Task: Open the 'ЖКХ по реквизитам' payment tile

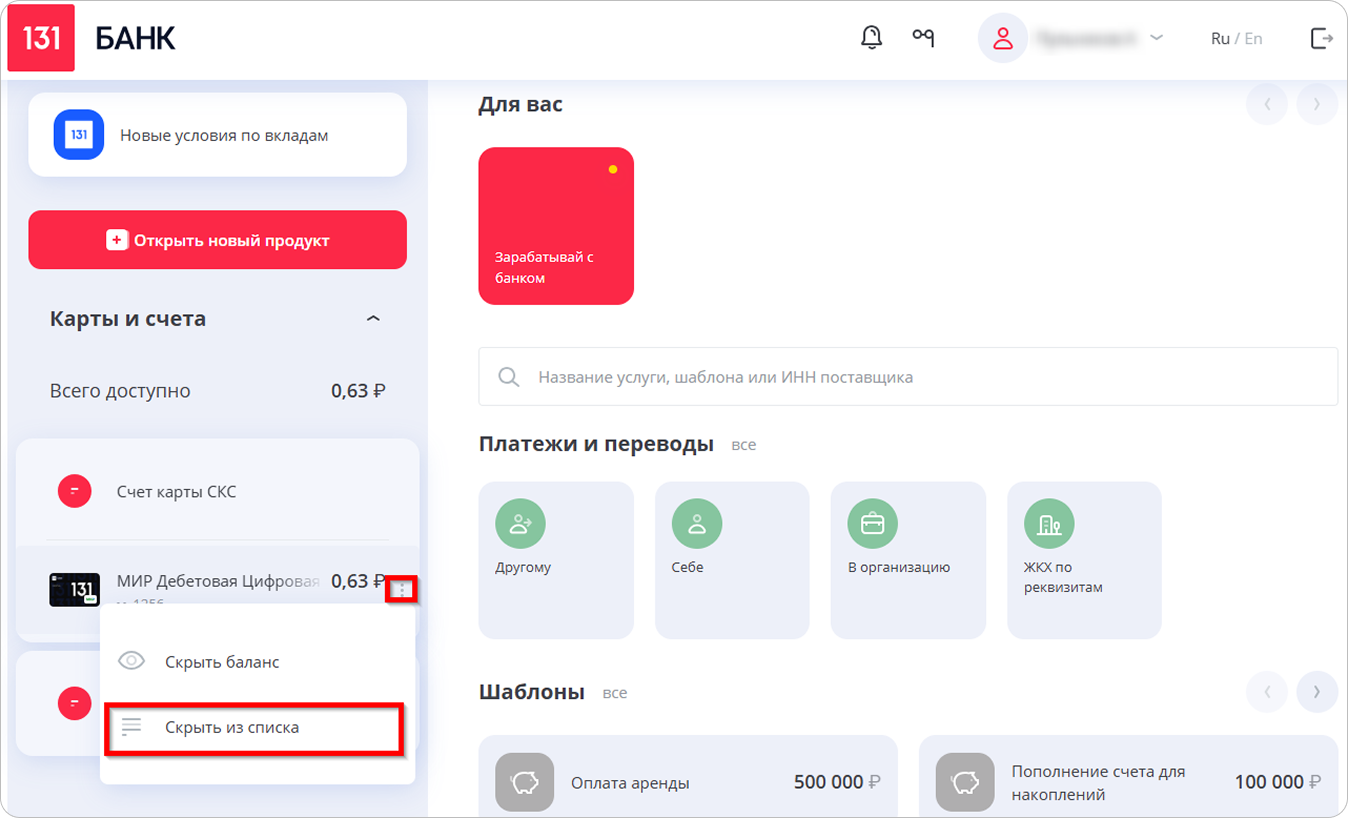Action: [x=1083, y=559]
